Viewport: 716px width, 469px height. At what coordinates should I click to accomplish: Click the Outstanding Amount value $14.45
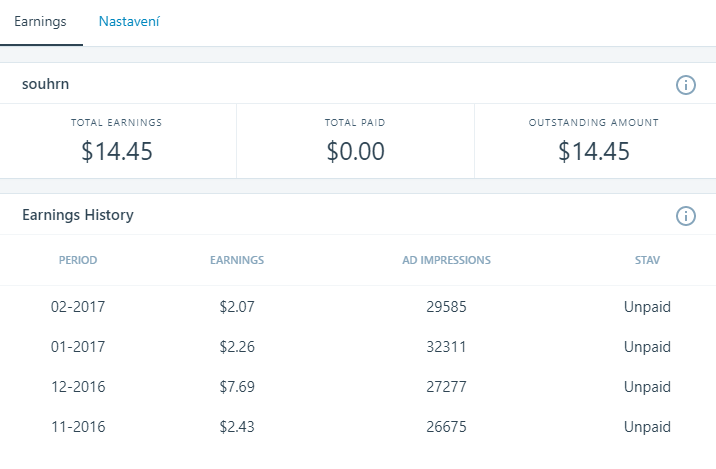(x=594, y=151)
